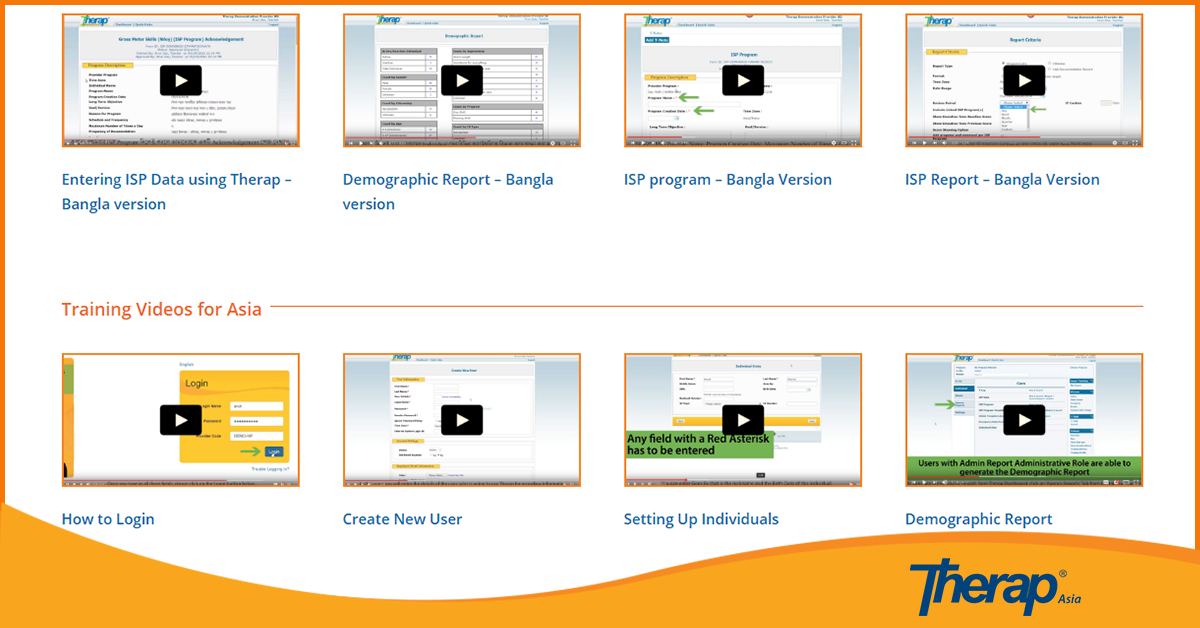The width and height of the screenshot is (1200, 628).
Task: Open 'Entering ISP Data using Therap' link
Action: pos(177,192)
